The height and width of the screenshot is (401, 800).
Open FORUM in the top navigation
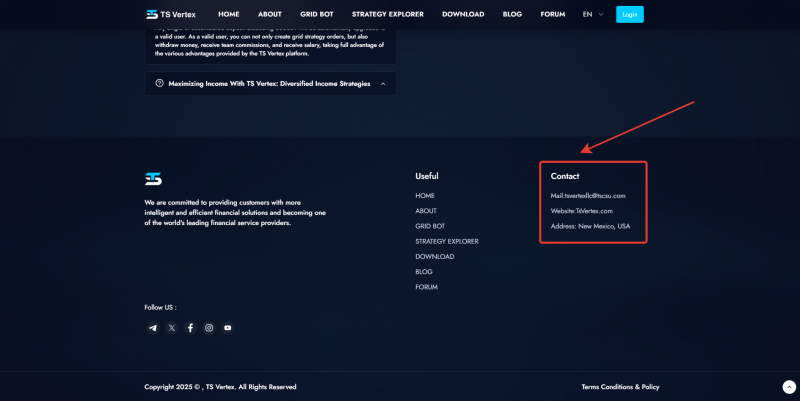[x=553, y=14]
